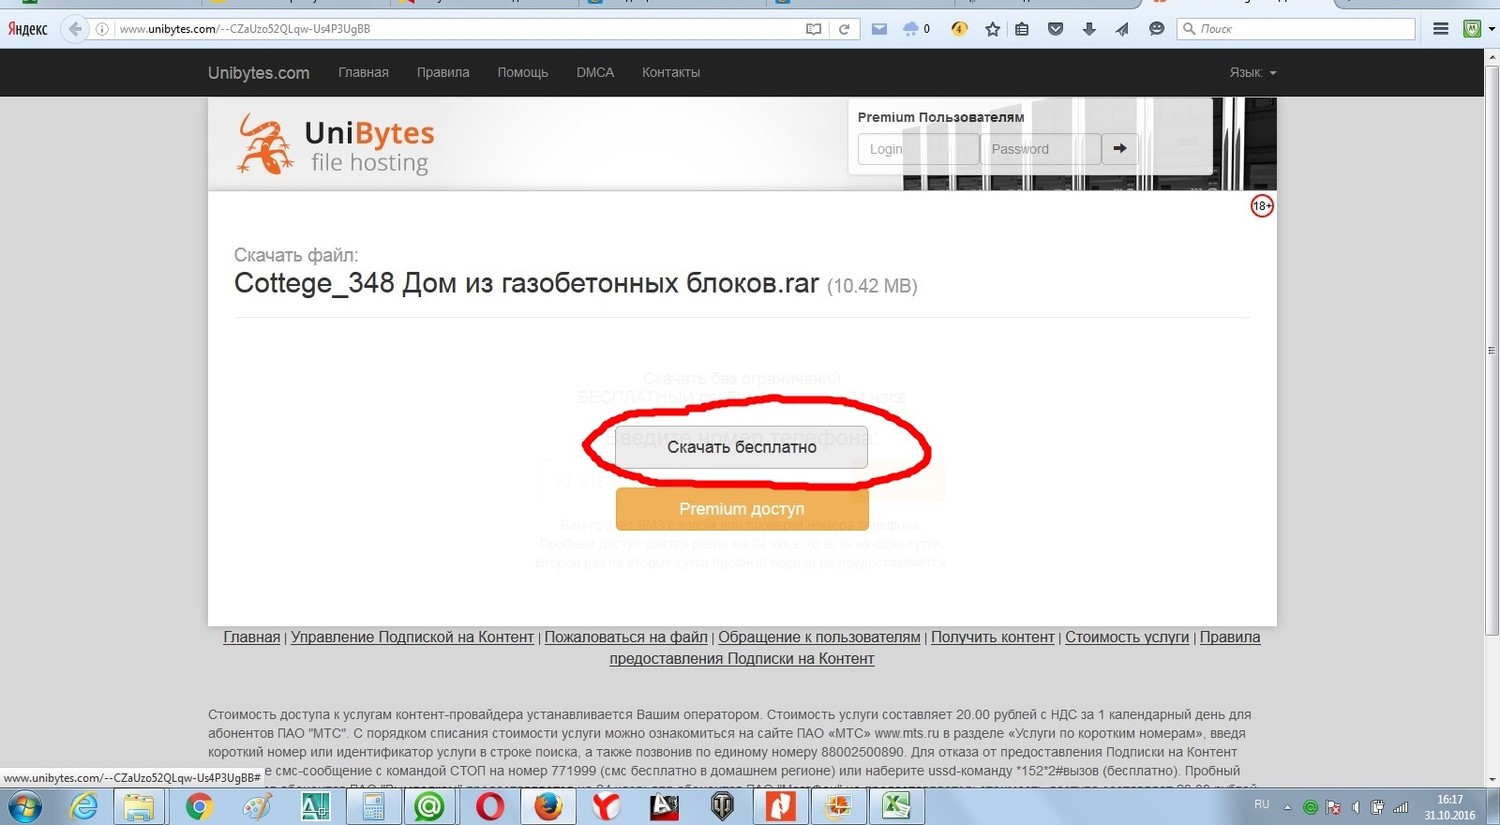Open Mail.ru Agent green @ icon
The image size is (1500, 825).
click(x=430, y=806)
